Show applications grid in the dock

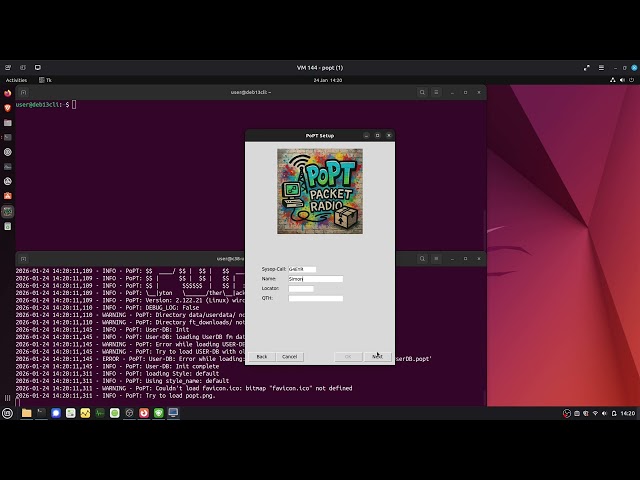click(x=8, y=398)
